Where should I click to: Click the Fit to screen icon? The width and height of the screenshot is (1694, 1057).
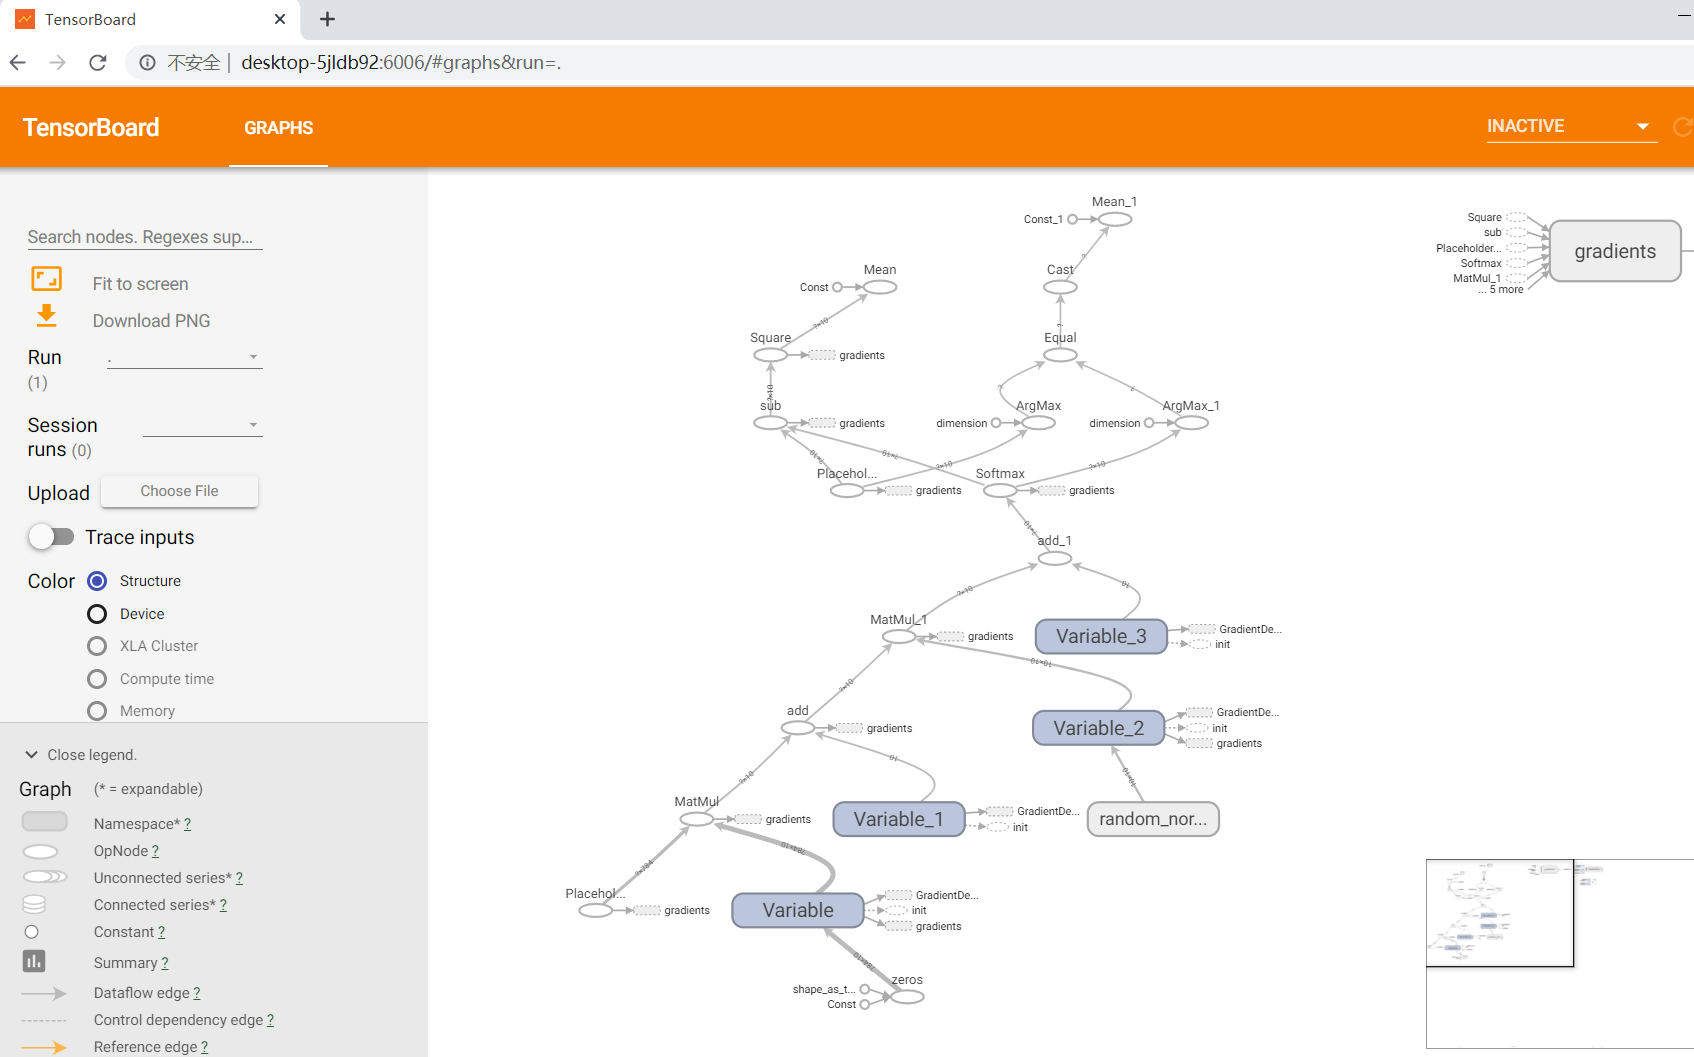tap(46, 279)
